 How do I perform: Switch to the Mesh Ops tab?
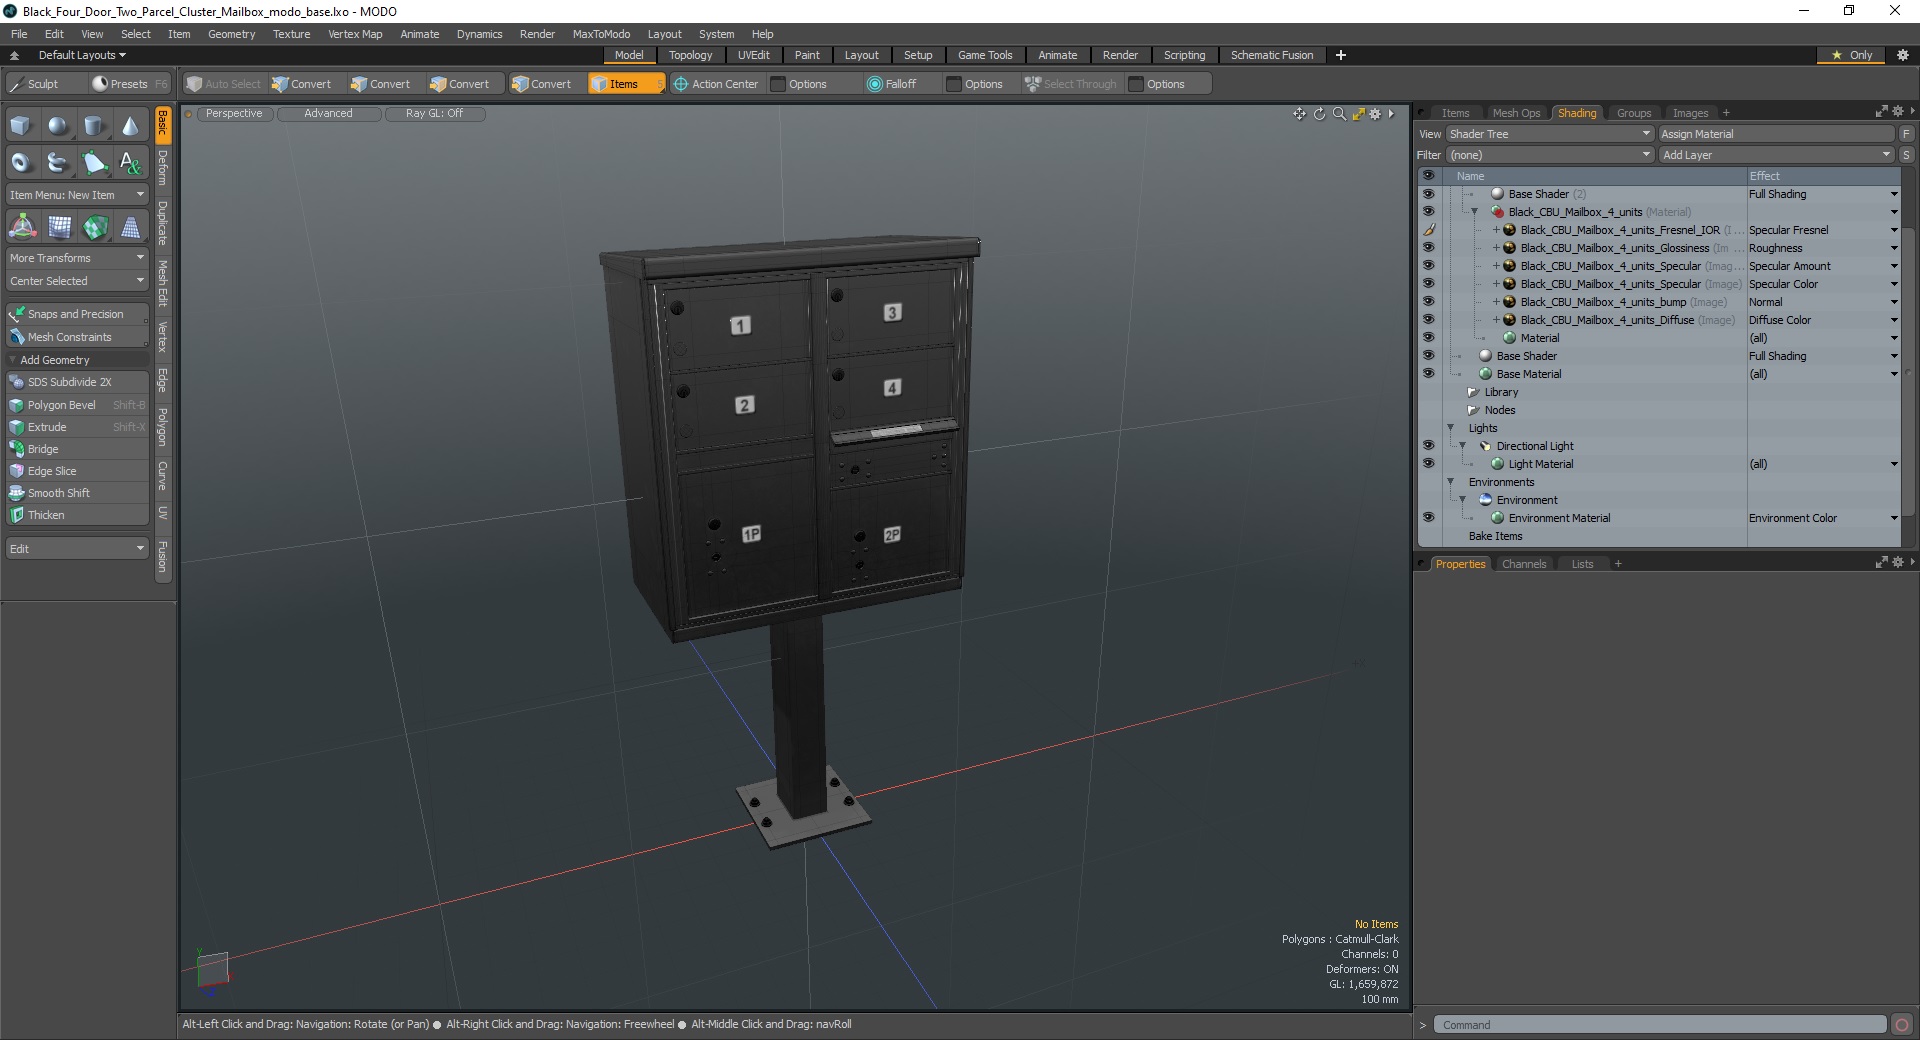(1516, 113)
